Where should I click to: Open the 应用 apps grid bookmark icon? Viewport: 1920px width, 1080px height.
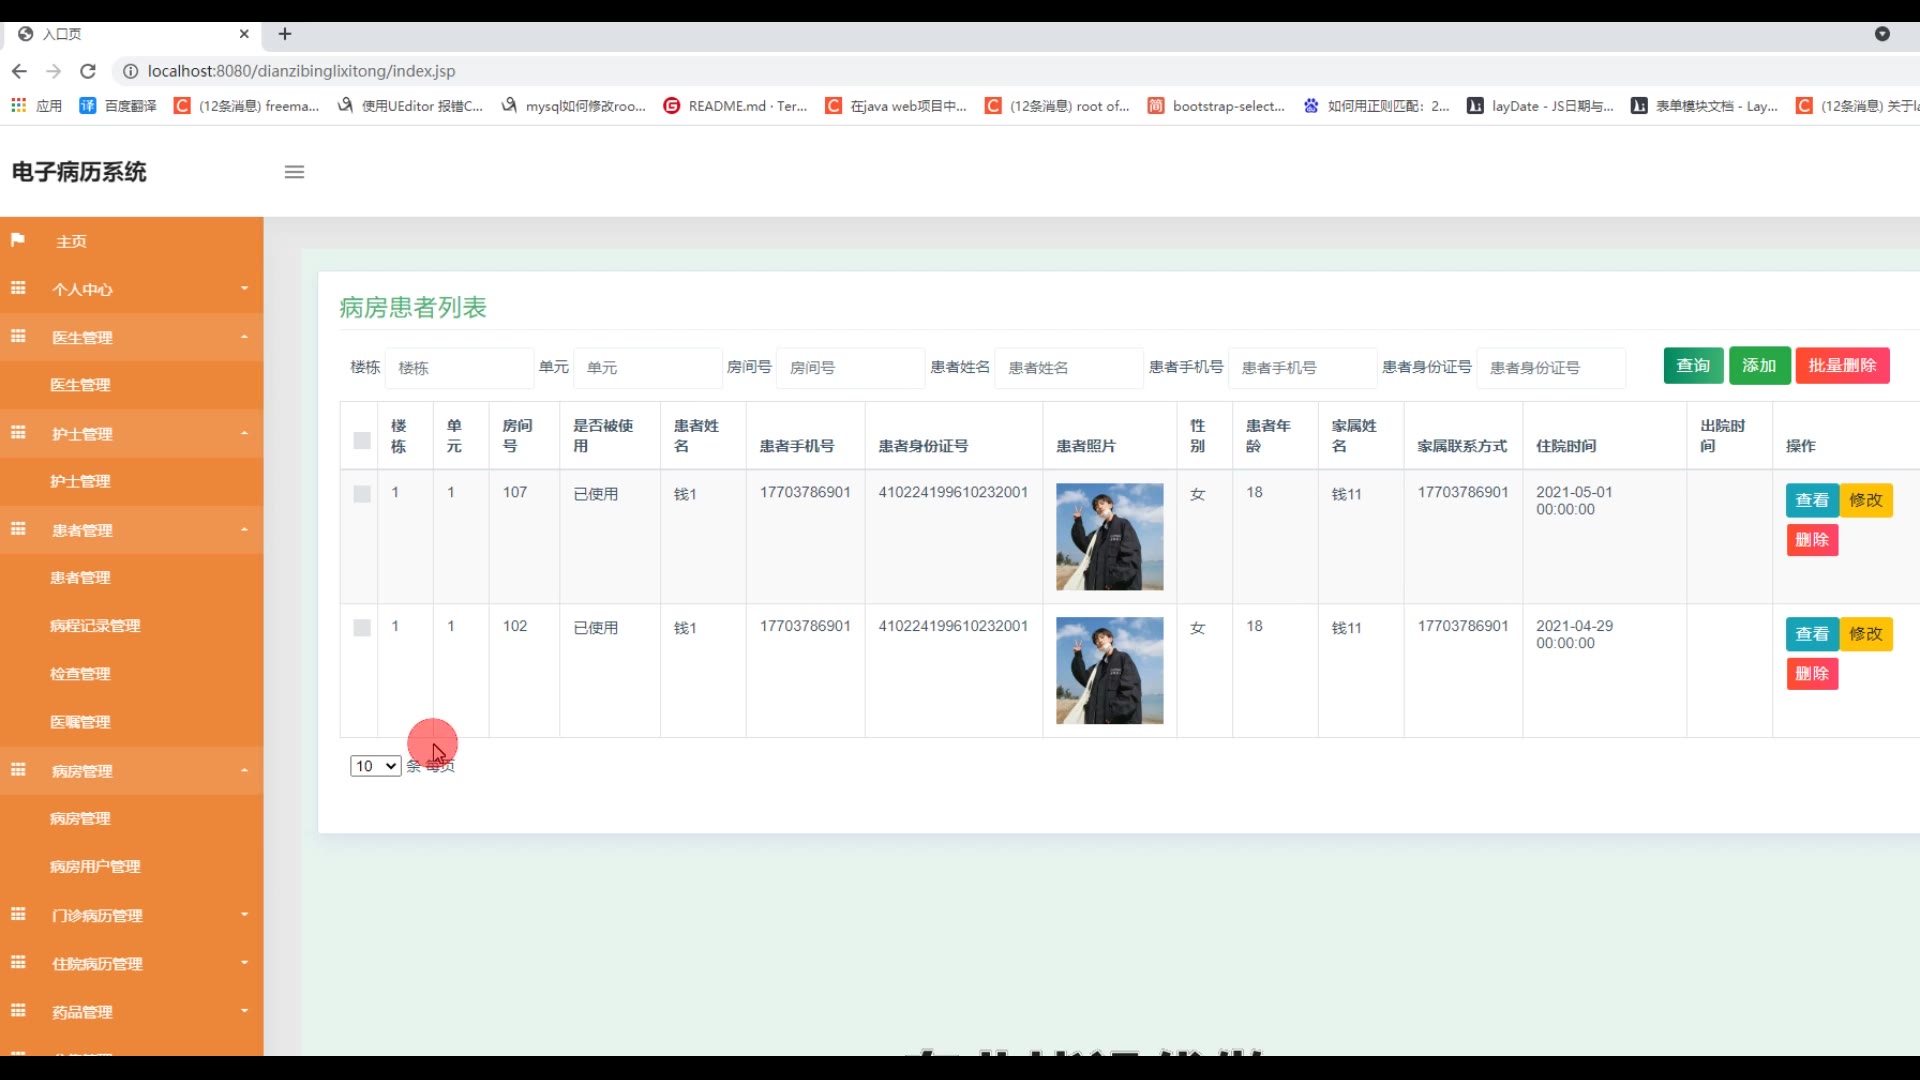[18, 105]
